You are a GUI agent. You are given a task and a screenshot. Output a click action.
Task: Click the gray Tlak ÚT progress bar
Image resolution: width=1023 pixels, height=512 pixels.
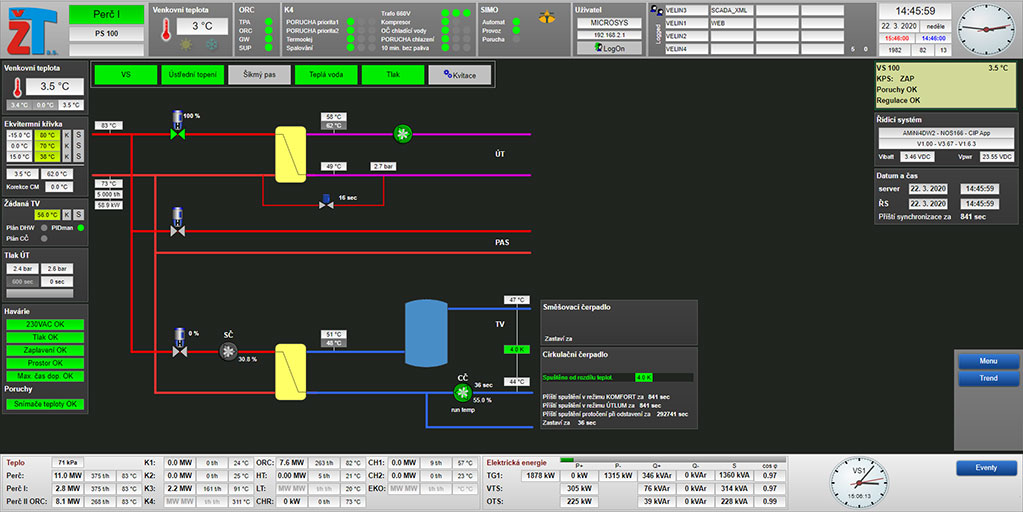[22, 282]
